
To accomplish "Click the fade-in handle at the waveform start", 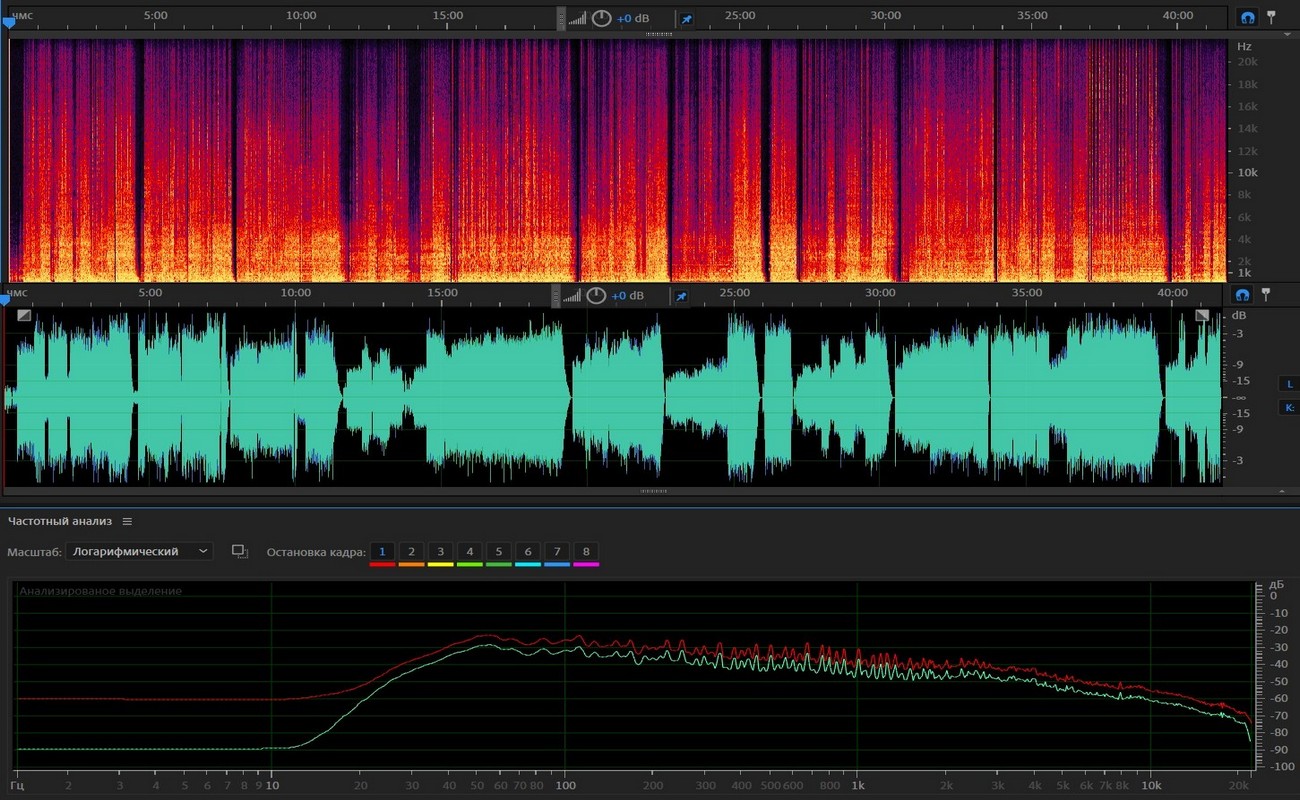I will click(x=24, y=315).
